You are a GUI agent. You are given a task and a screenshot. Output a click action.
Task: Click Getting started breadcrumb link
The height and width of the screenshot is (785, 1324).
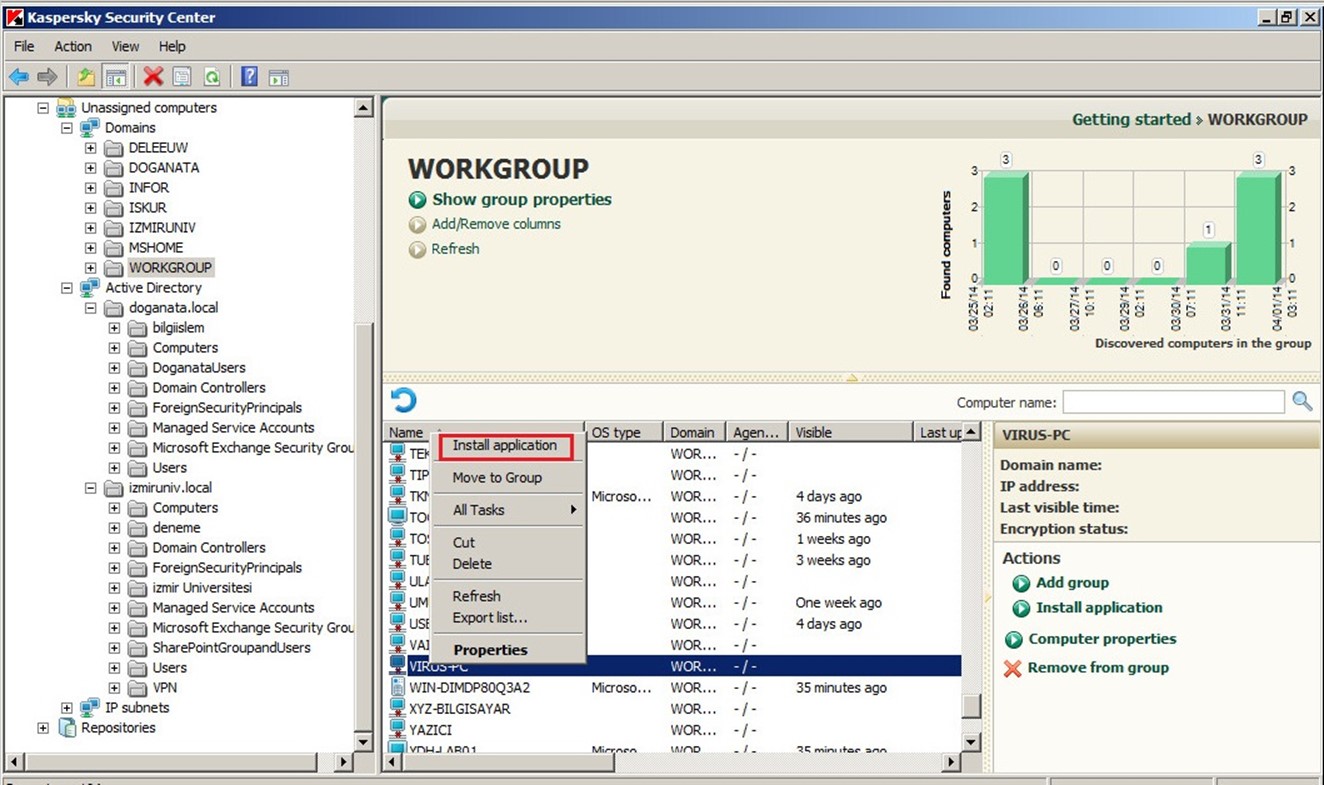point(1131,119)
